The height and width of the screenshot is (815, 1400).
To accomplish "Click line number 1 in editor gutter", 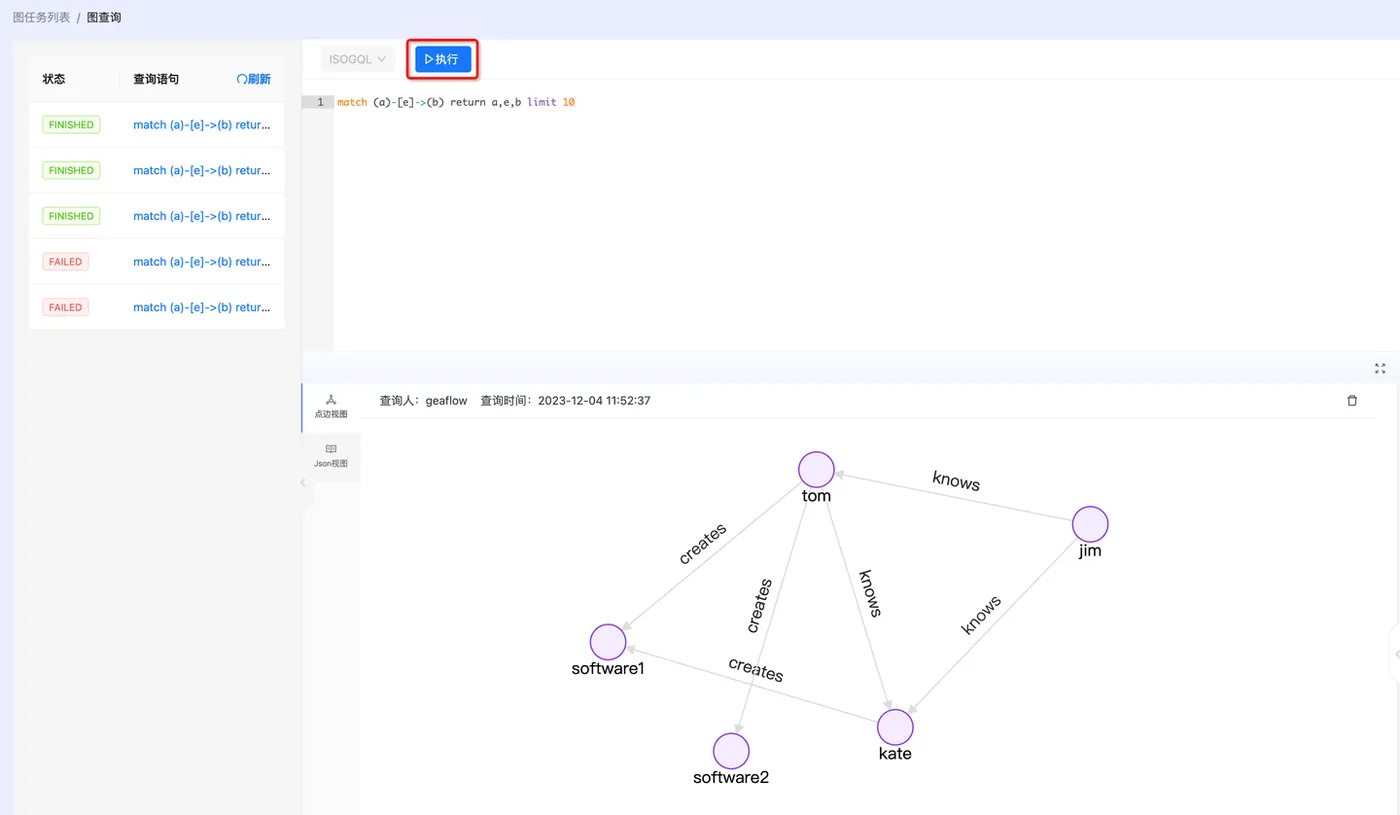I will click(320, 102).
